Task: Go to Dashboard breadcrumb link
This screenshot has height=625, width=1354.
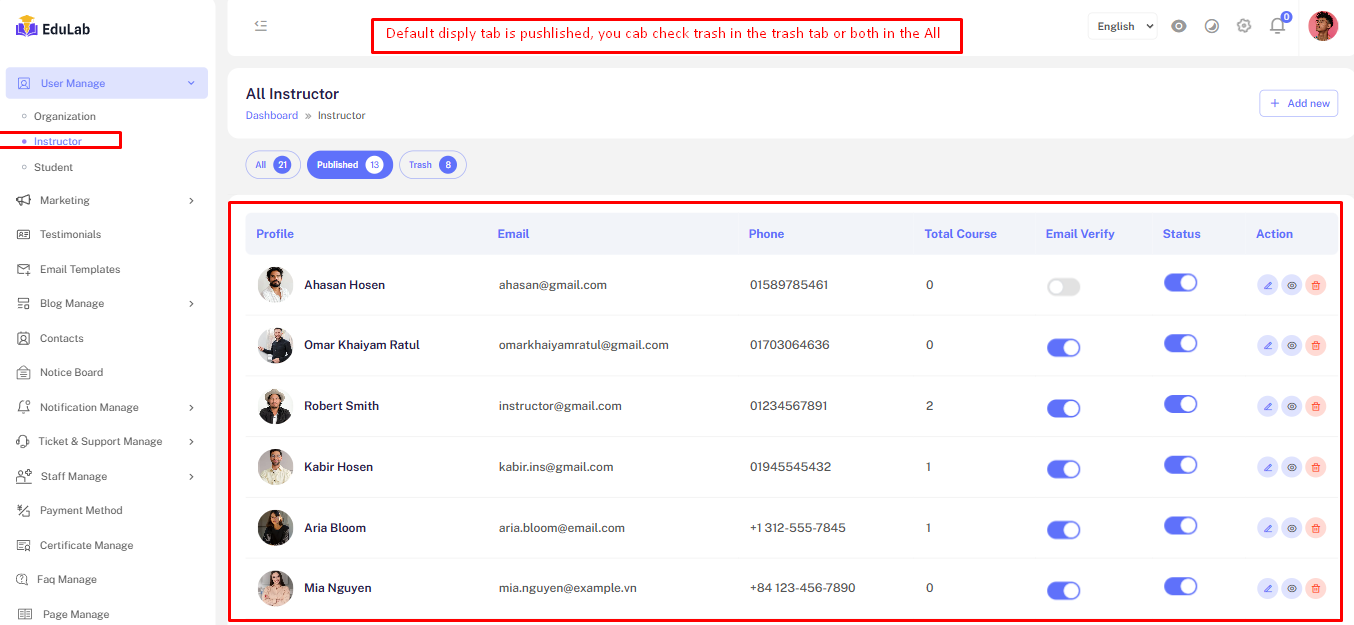Action: [x=271, y=116]
